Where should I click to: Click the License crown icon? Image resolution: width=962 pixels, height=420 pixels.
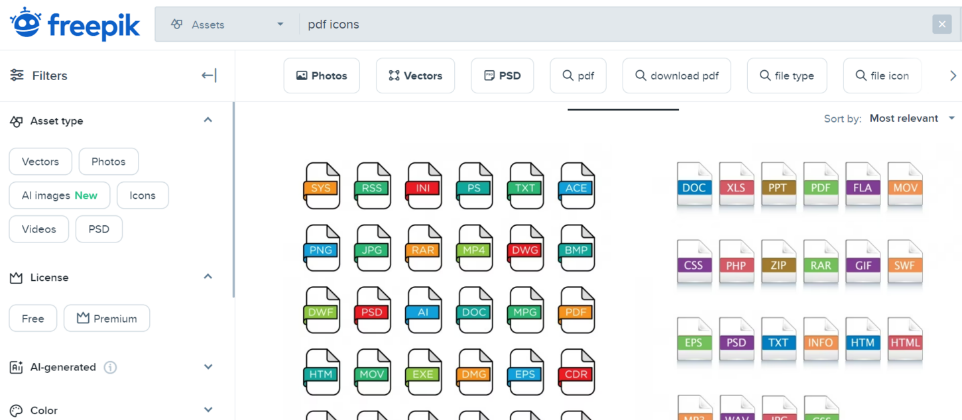(x=17, y=277)
